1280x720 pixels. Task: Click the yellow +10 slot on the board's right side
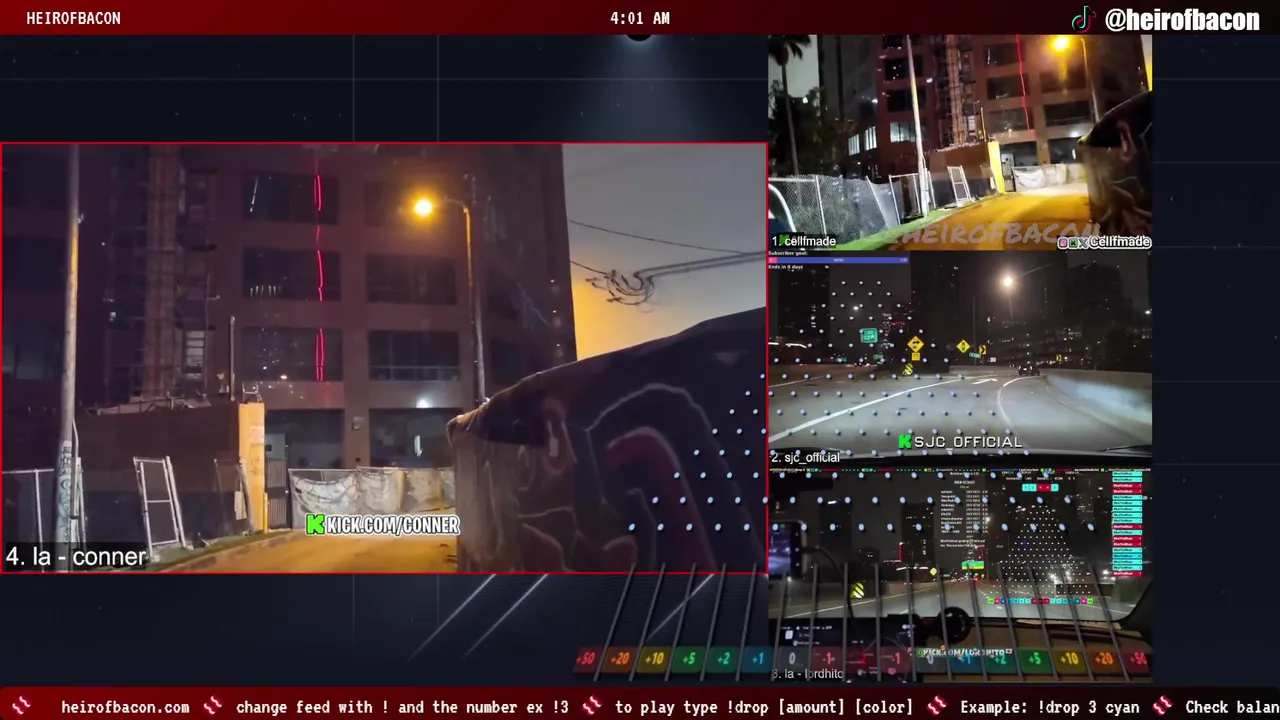[x=1069, y=659]
